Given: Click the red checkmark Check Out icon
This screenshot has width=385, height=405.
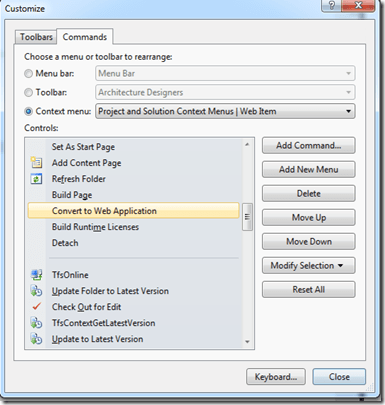Looking at the screenshot, I should pyautogui.click(x=36, y=307).
